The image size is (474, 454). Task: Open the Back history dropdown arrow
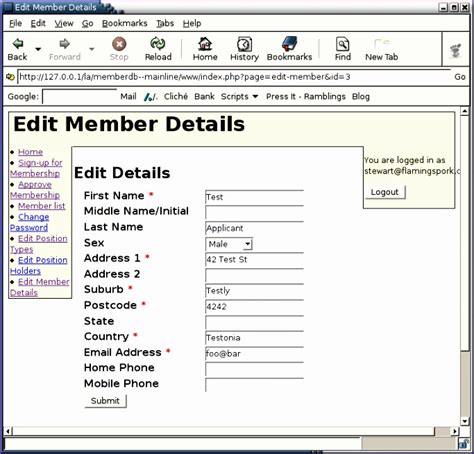38,49
